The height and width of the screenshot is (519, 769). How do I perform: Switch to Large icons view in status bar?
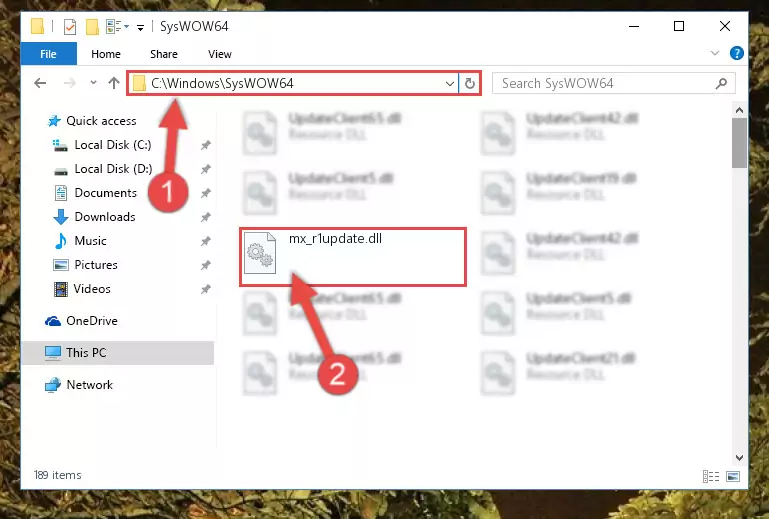tap(733, 476)
